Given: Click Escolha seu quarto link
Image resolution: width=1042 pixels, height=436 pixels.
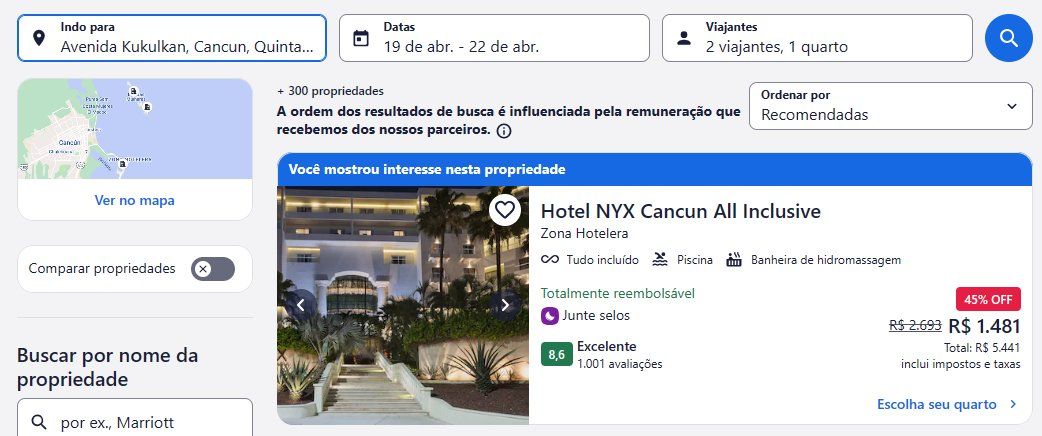Looking at the screenshot, I should [x=947, y=404].
